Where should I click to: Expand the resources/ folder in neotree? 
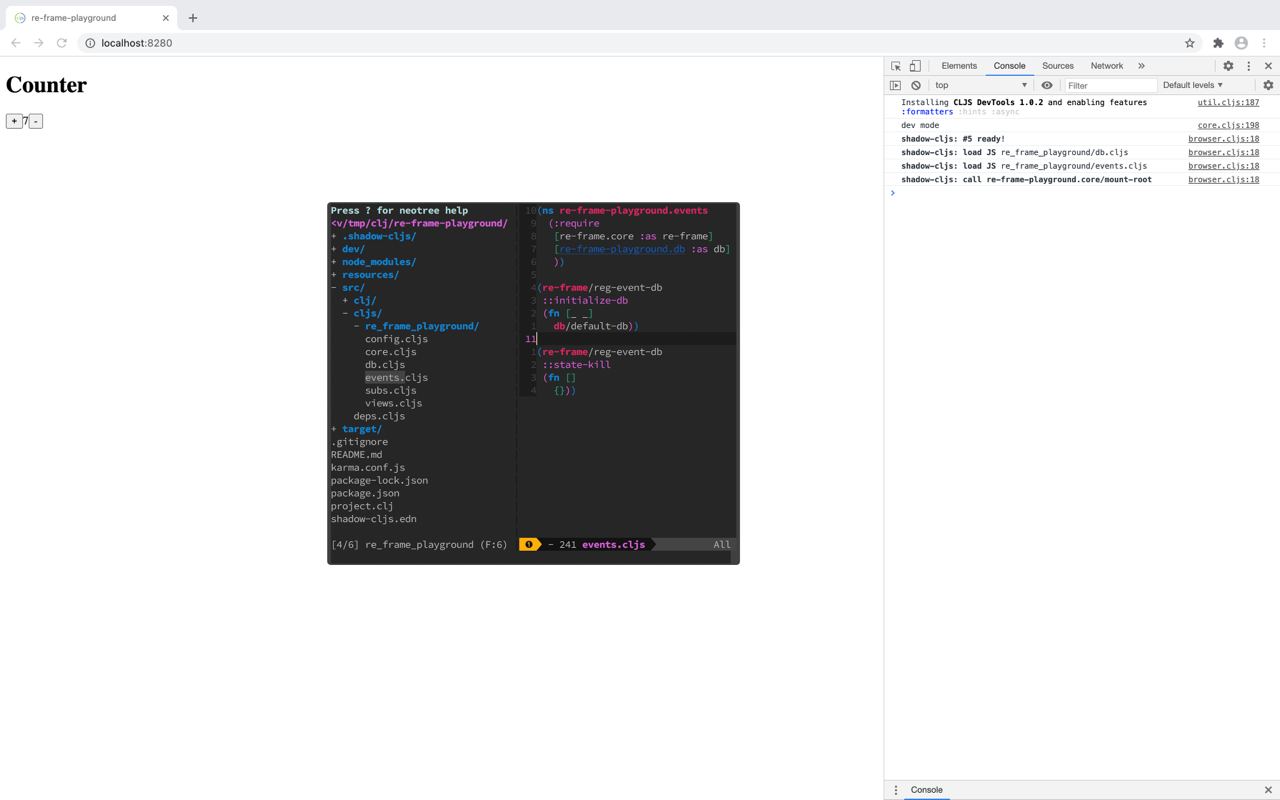(365, 275)
